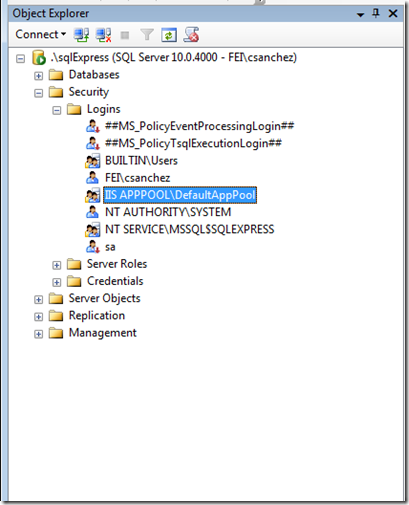The image size is (409, 505).
Task: Click the Security folder icon
Action: pyautogui.click(x=56, y=92)
